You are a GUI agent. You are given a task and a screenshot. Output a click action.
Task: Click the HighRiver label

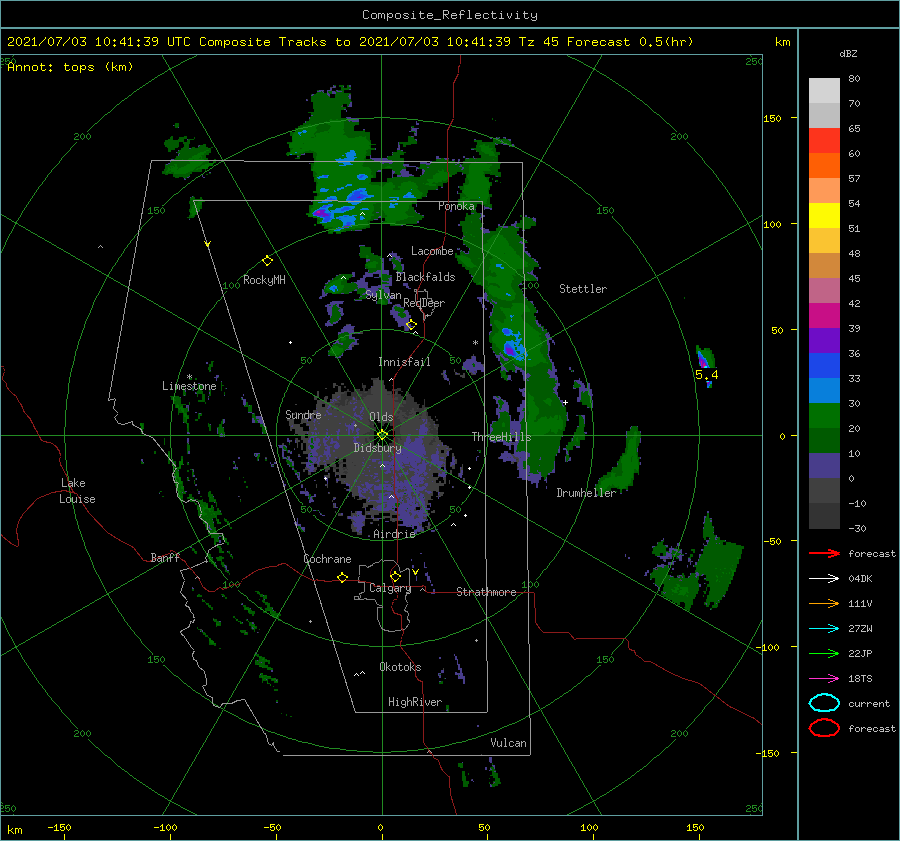415,702
